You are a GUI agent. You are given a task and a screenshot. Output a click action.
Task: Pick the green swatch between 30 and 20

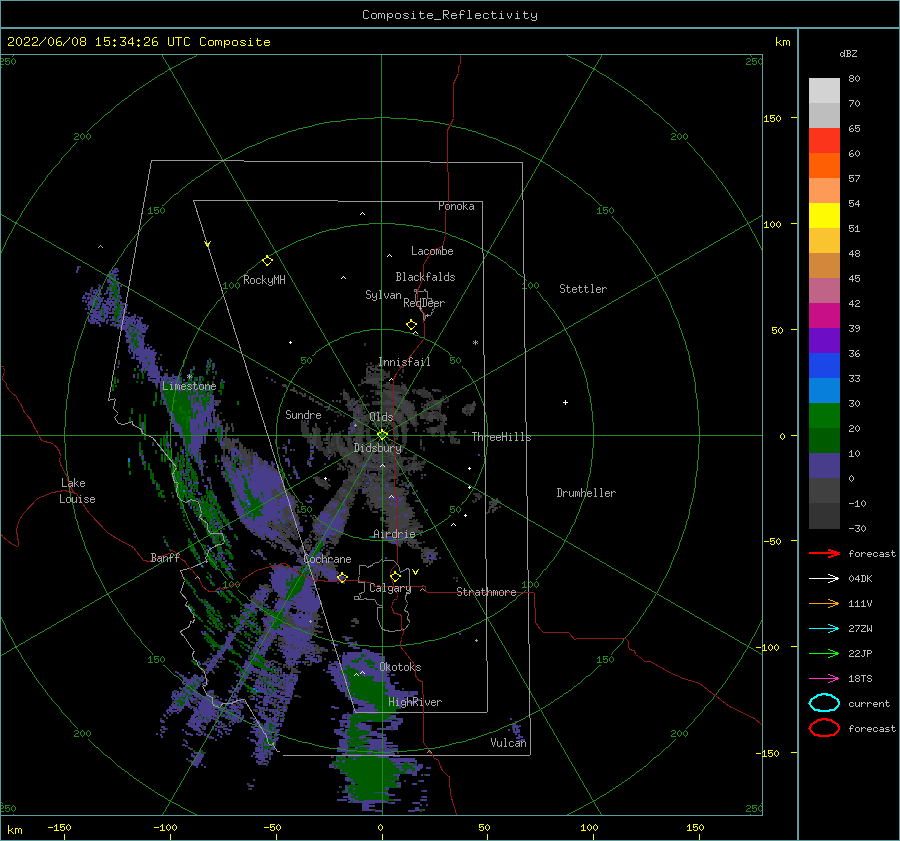(824, 416)
